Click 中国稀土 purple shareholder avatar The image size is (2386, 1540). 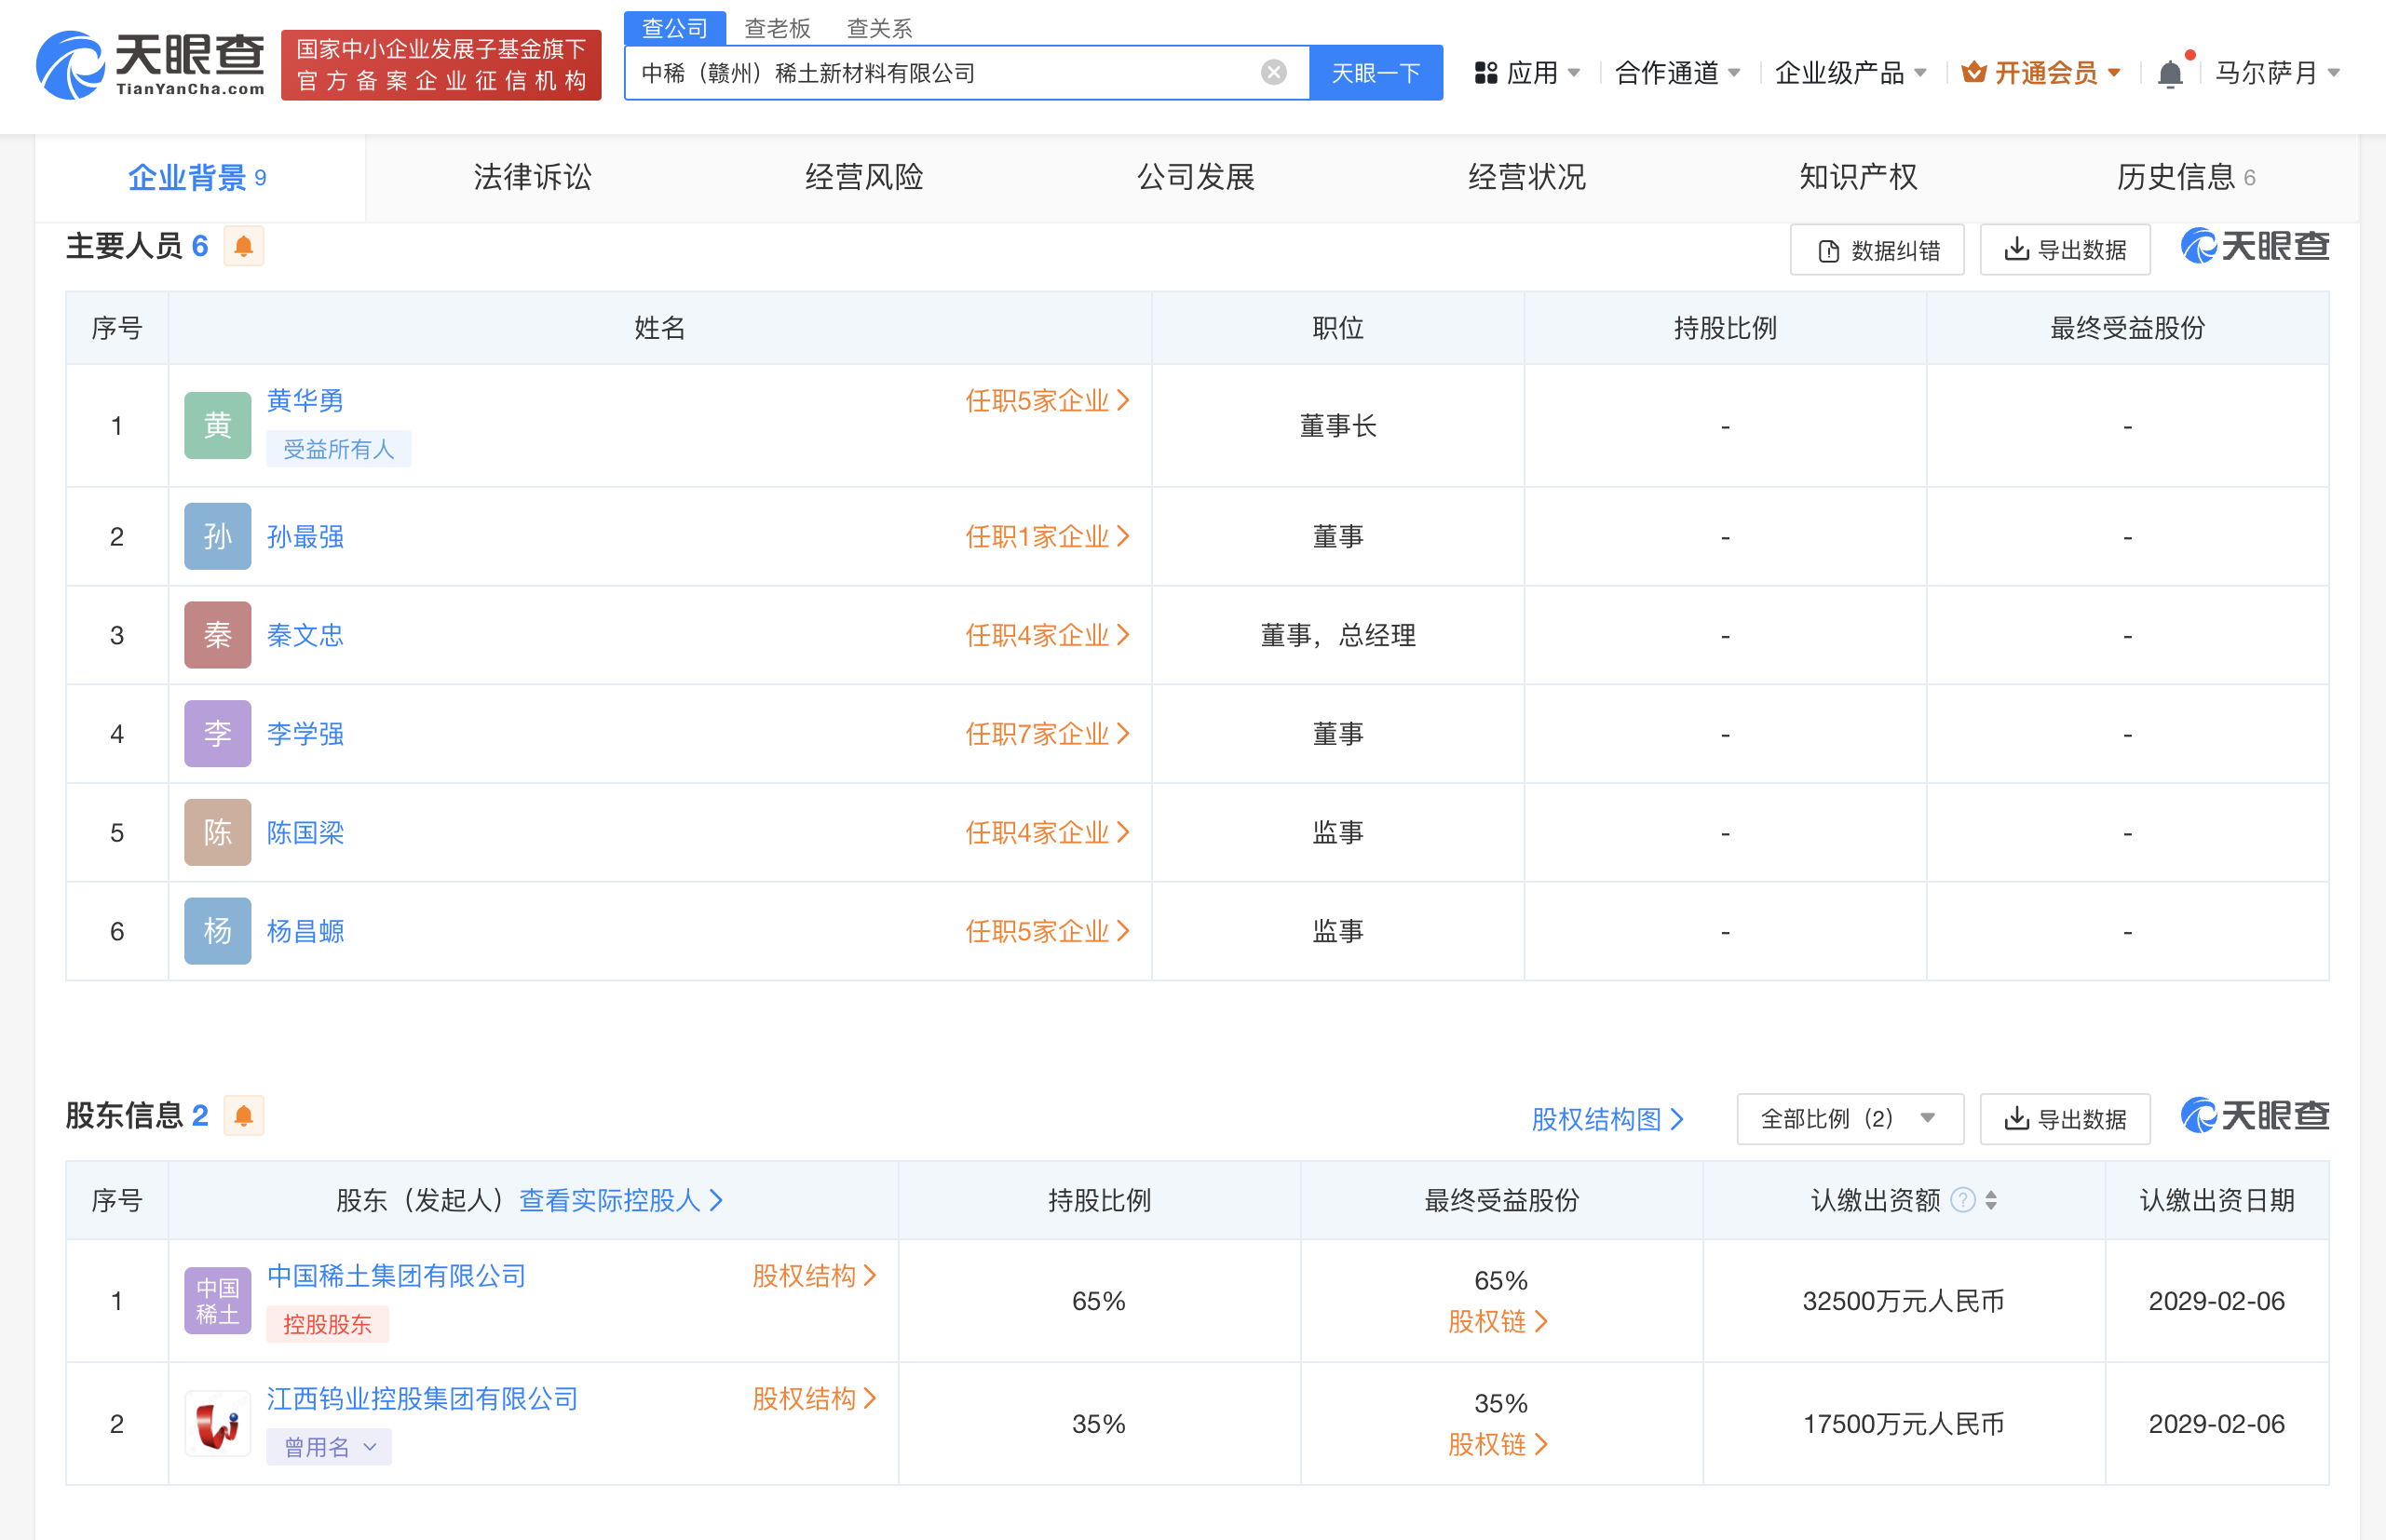(217, 1300)
